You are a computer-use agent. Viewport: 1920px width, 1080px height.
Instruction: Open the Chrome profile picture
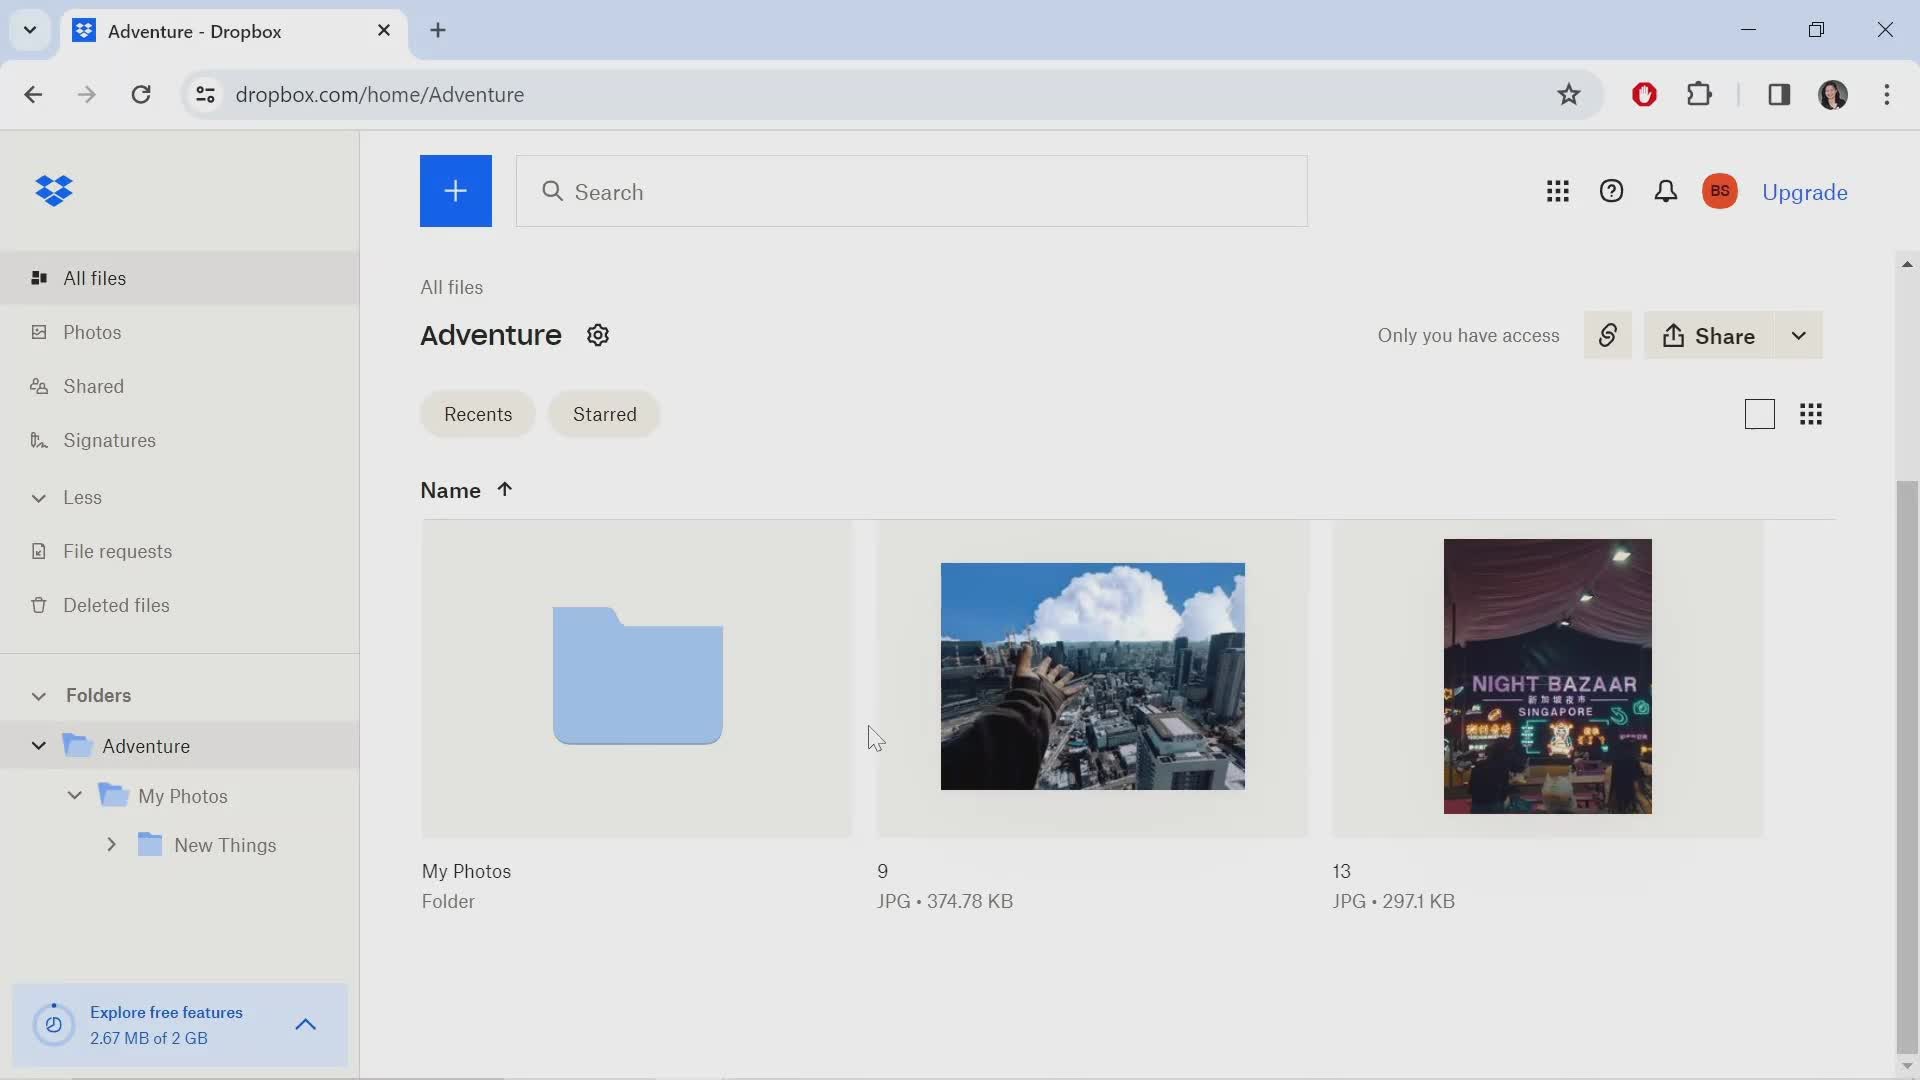click(x=1832, y=94)
